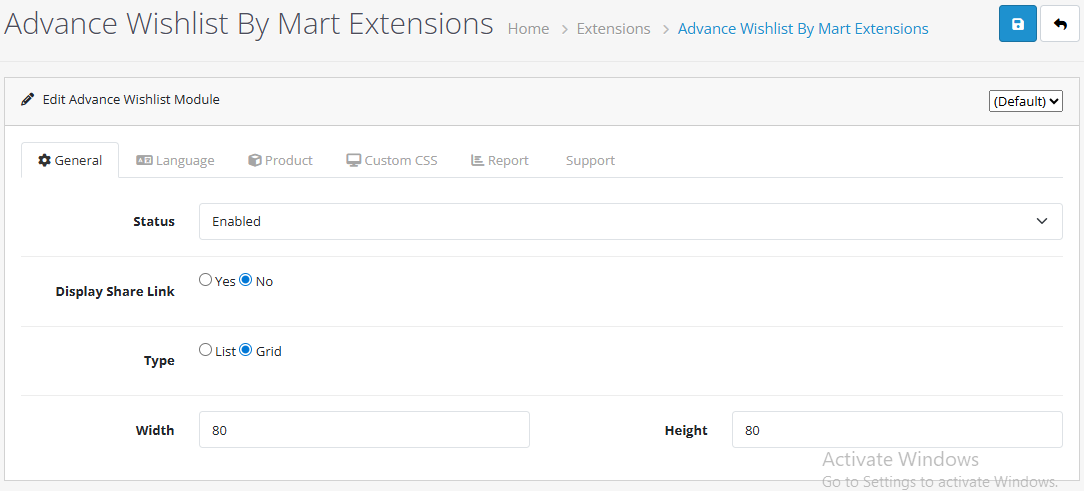Click the cube icon on Product tab
The width and height of the screenshot is (1084, 491).
point(255,160)
